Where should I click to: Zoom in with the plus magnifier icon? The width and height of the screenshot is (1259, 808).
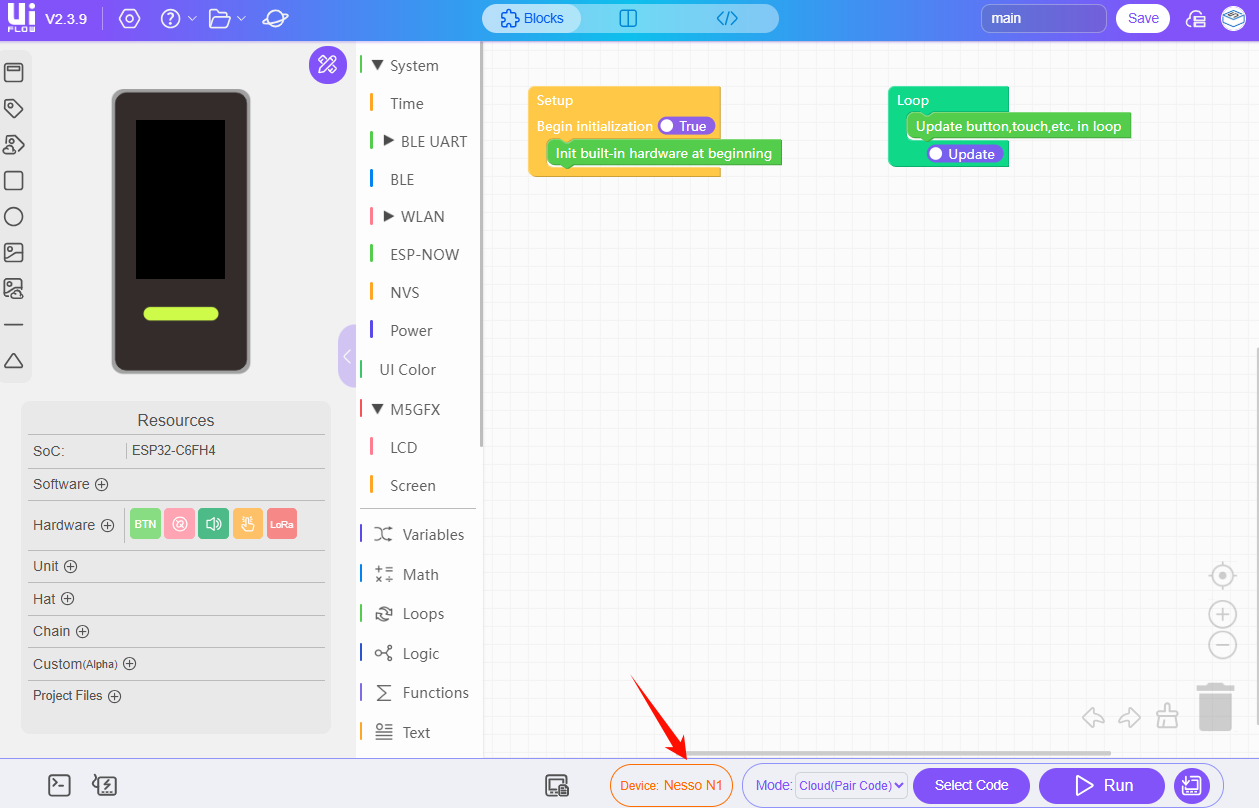pyautogui.click(x=1222, y=614)
